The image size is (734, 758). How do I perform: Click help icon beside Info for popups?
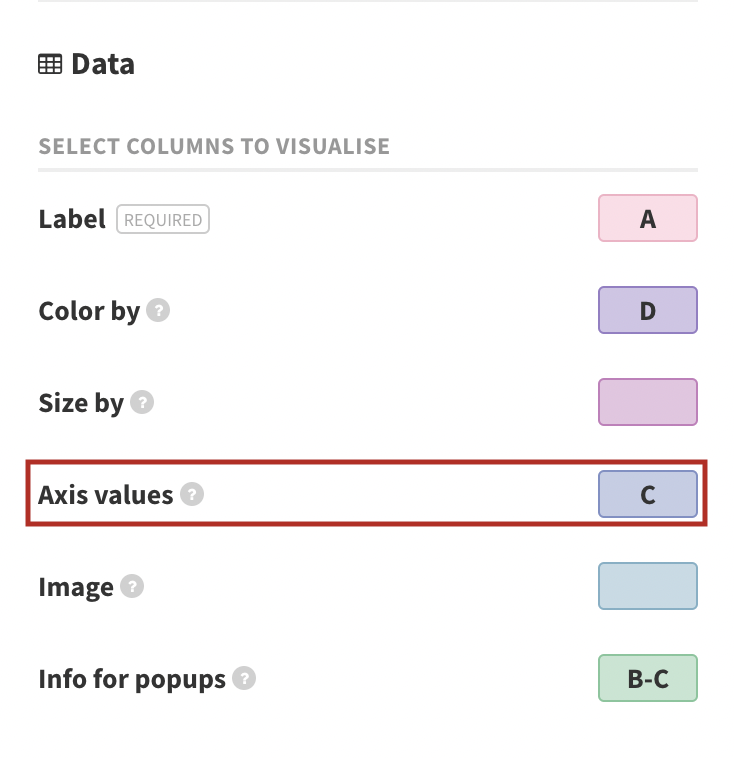(x=244, y=678)
